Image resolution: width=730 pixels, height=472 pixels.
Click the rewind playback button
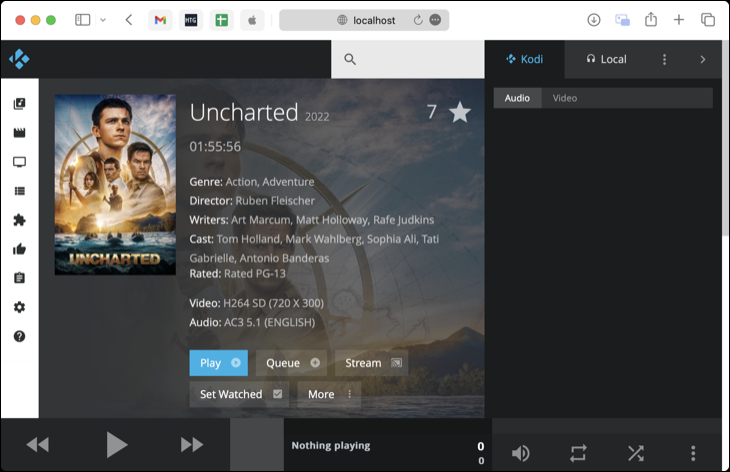[x=38, y=445]
